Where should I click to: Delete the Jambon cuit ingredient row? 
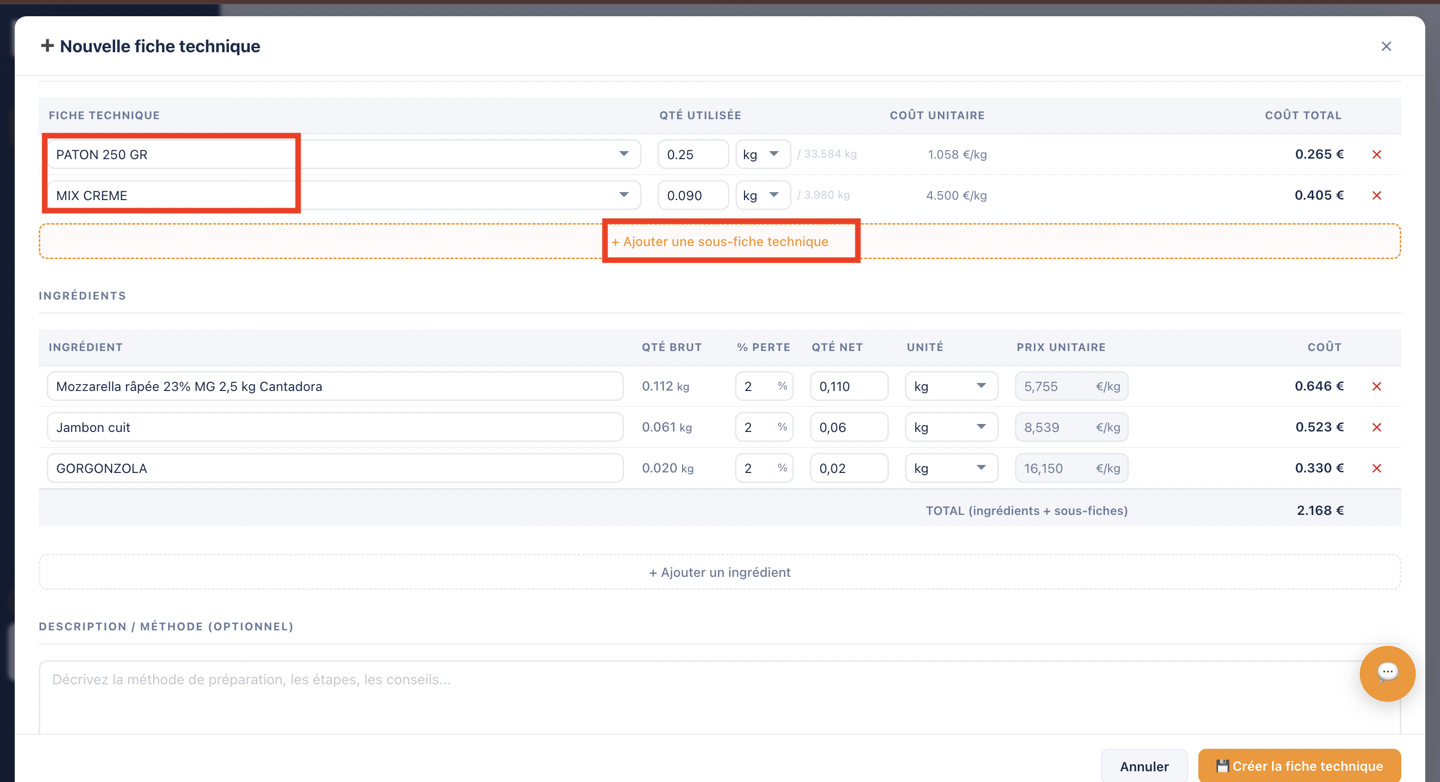(1376, 428)
